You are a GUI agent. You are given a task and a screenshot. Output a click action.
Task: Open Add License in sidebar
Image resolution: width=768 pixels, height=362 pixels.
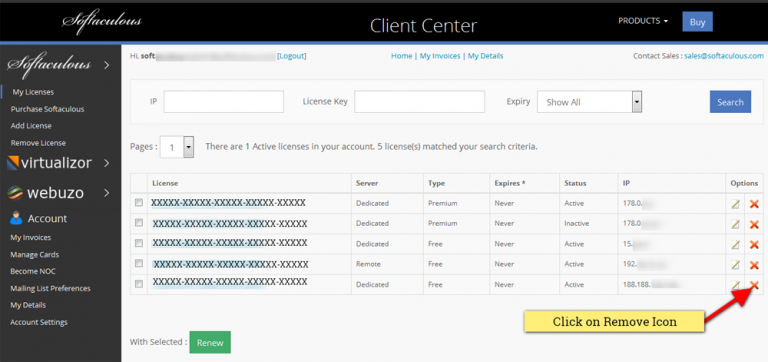[31, 126]
